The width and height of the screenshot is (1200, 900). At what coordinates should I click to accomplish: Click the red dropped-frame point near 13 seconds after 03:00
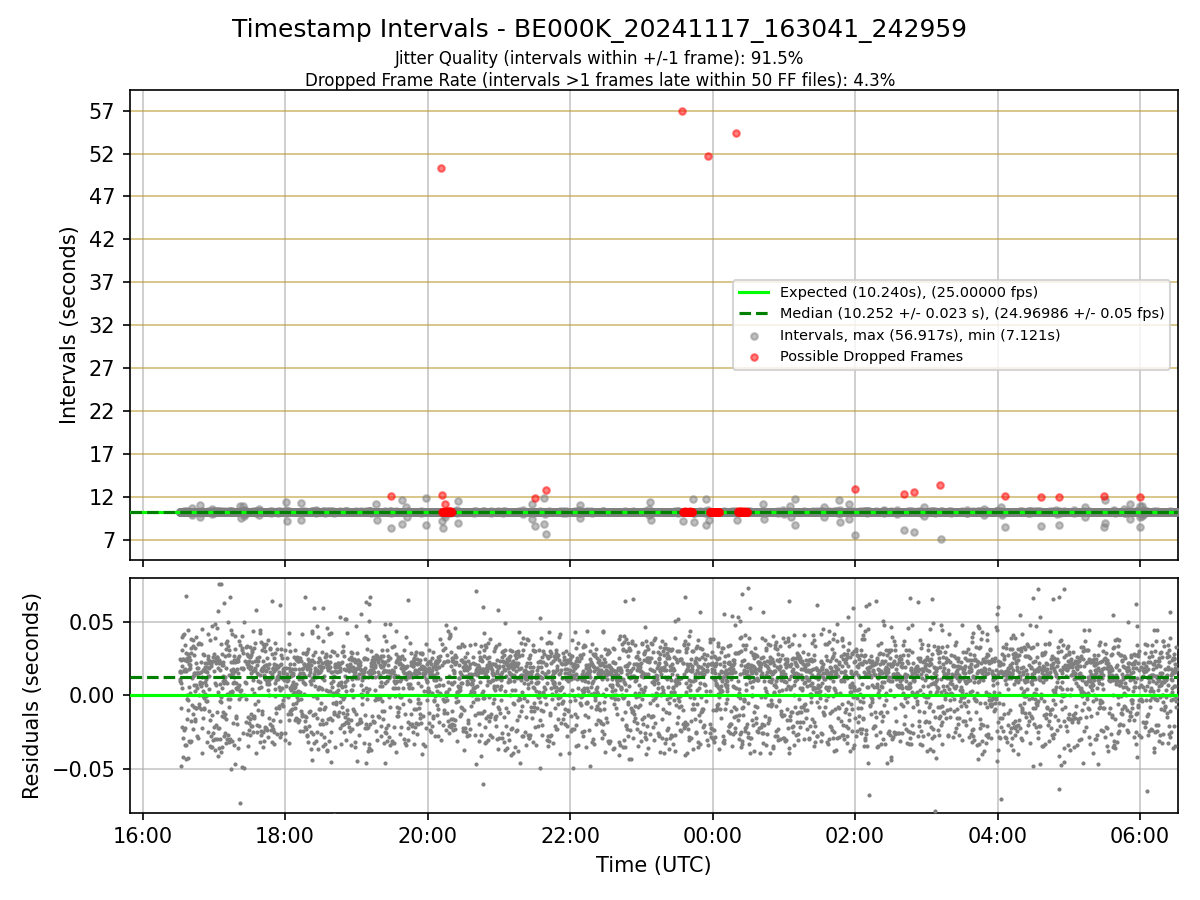pos(940,485)
